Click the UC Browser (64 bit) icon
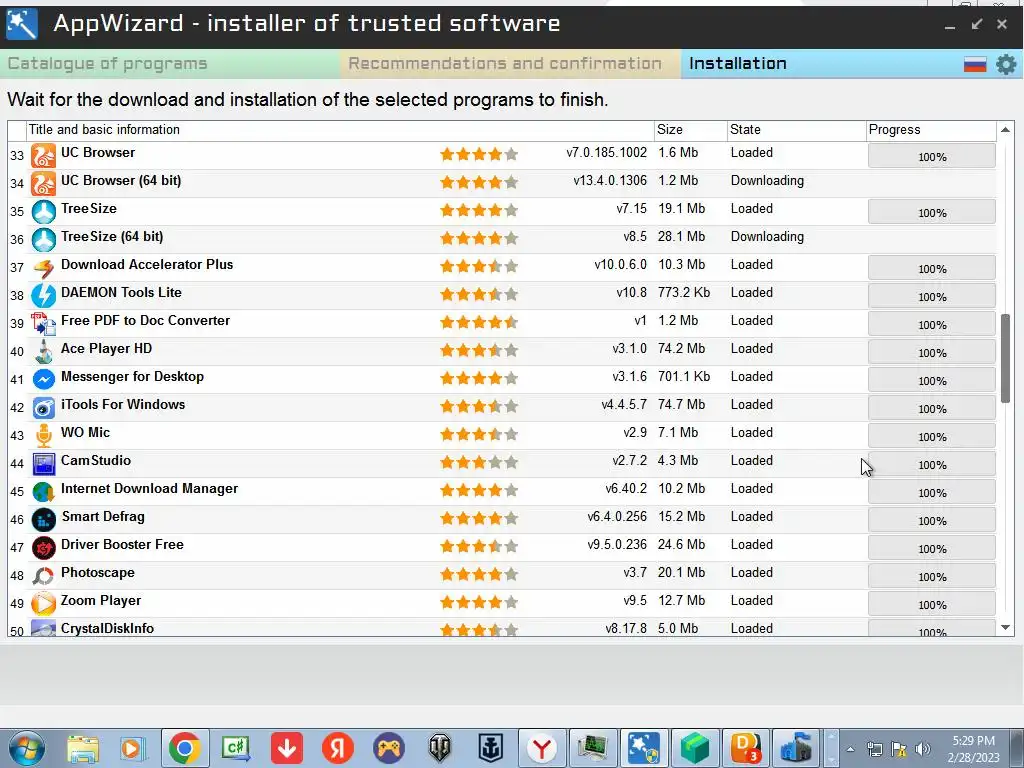The image size is (1024, 768). pyautogui.click(x=44, y=184)
